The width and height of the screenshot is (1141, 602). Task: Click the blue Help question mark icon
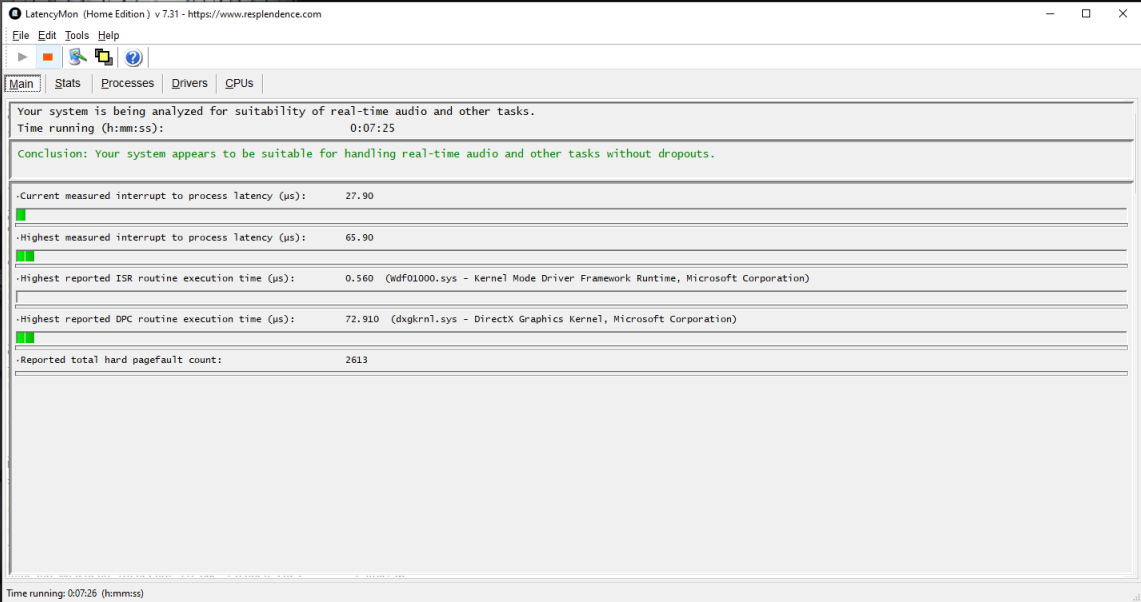pyautogui.click(x=133, y=58)
